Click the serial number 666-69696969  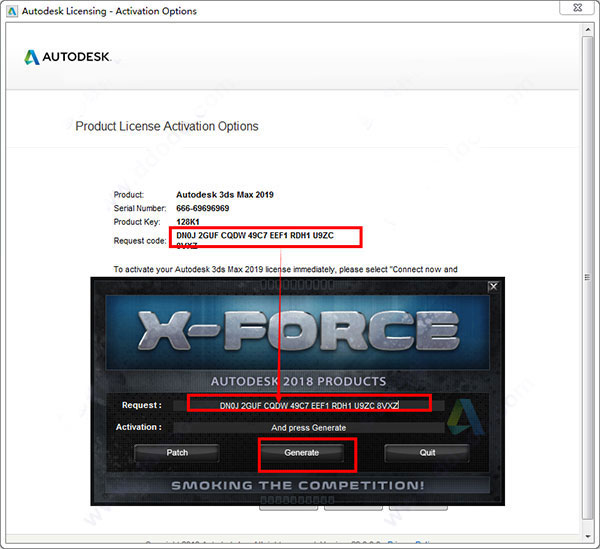coord(202,209)
